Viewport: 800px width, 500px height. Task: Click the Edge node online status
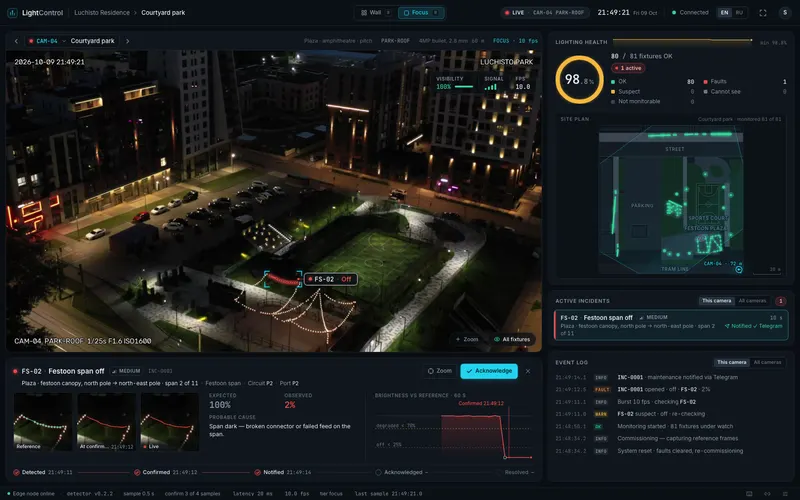tap(31, 494)
